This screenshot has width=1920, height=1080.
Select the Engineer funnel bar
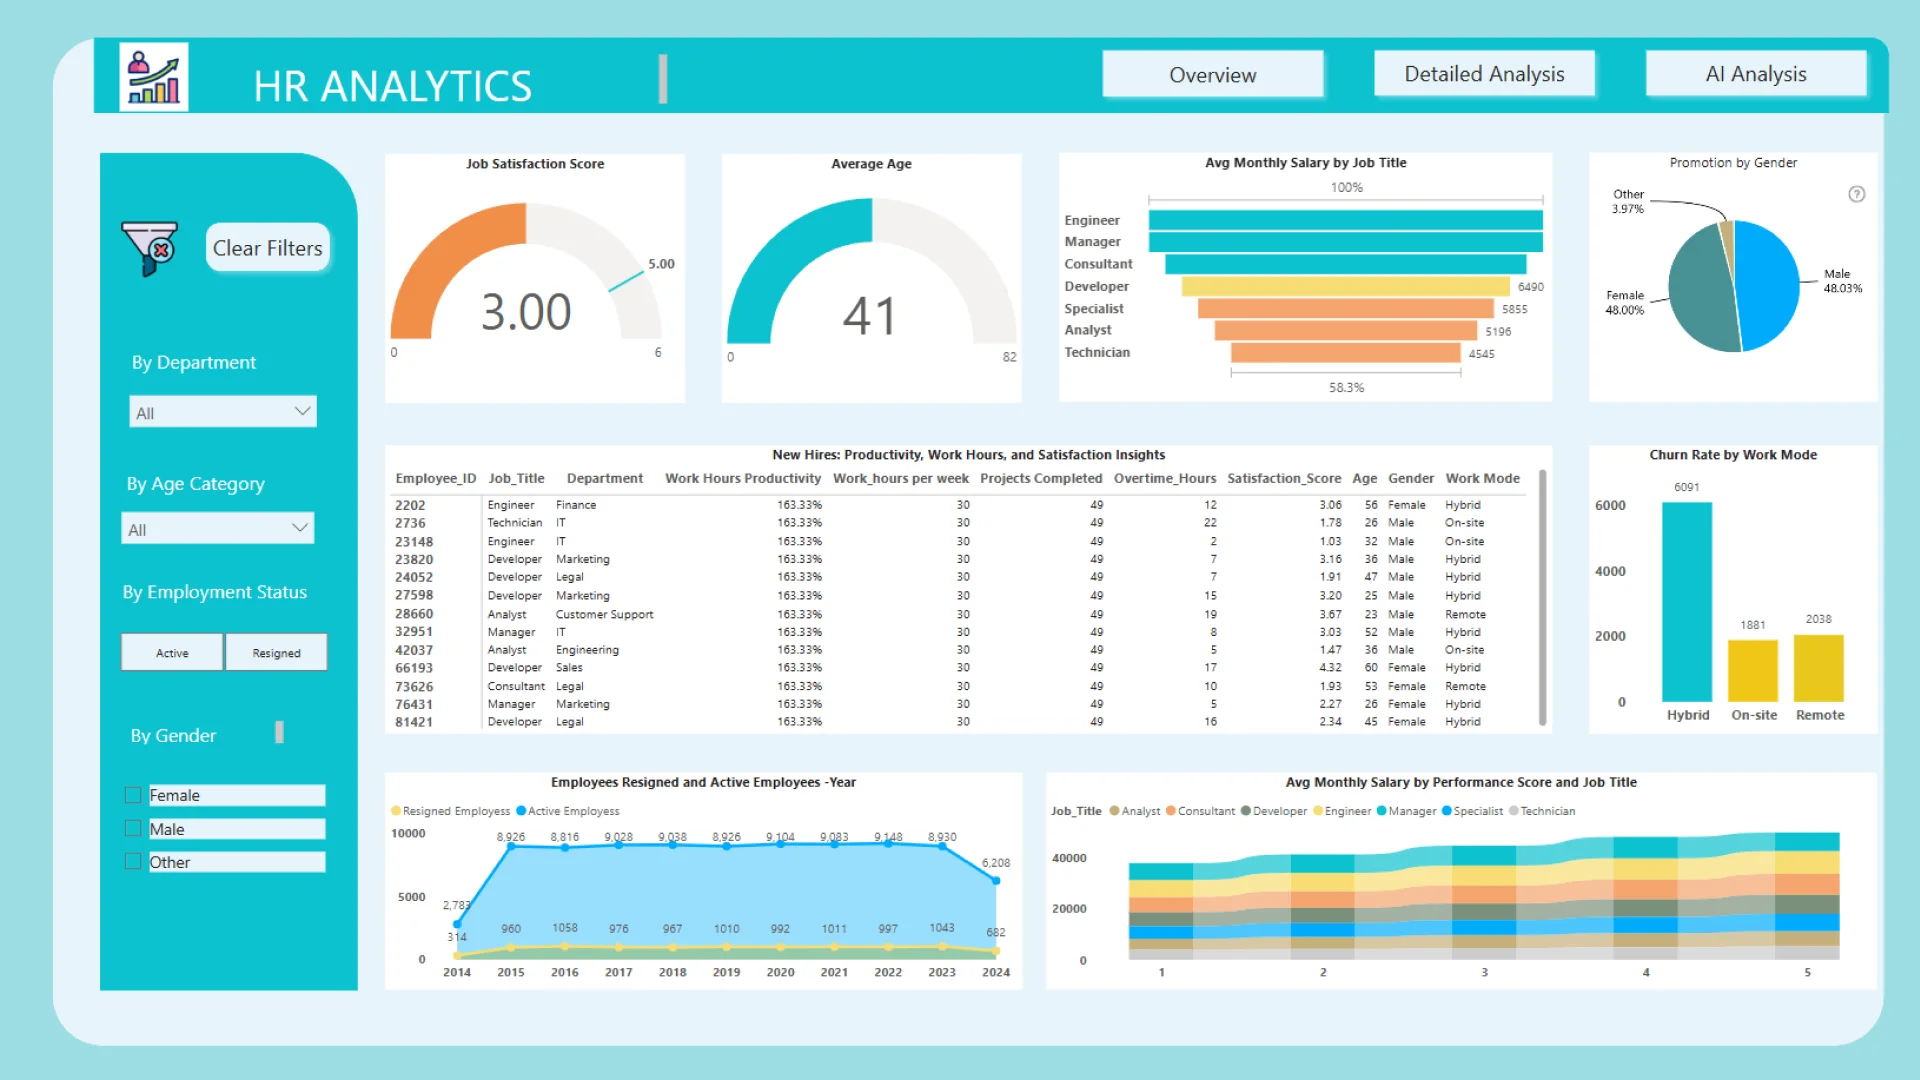point(1345,220)
